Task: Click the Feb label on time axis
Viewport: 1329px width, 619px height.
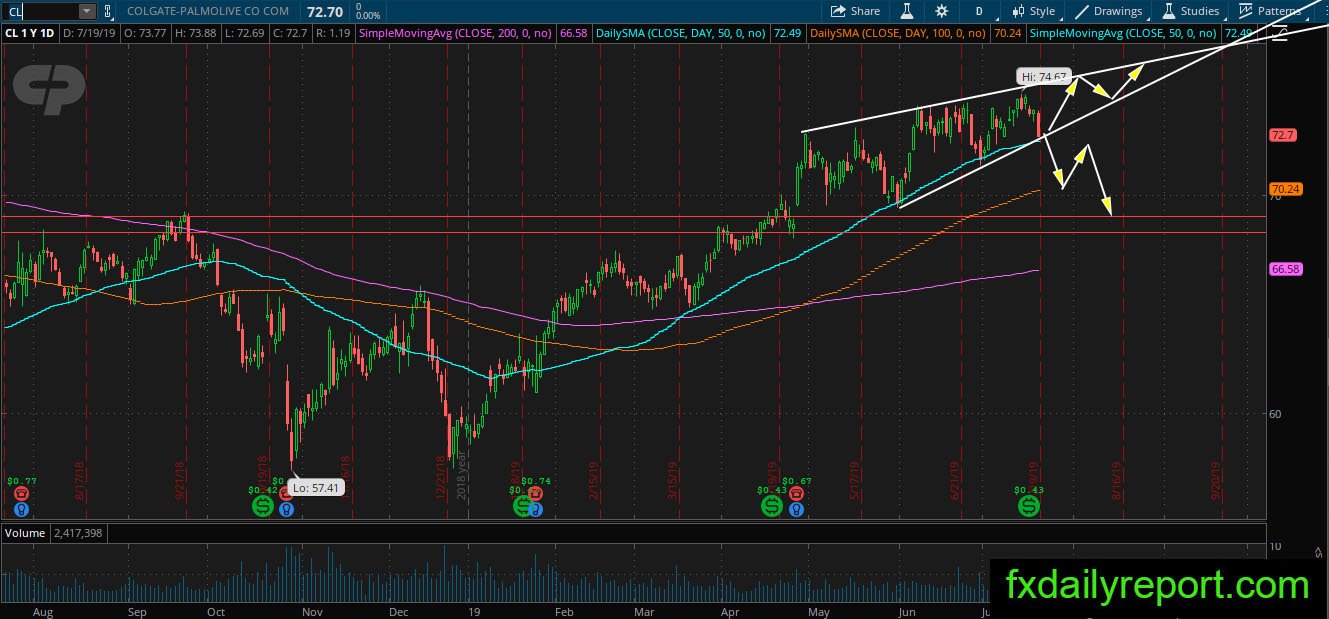Action: coord(563,610)
